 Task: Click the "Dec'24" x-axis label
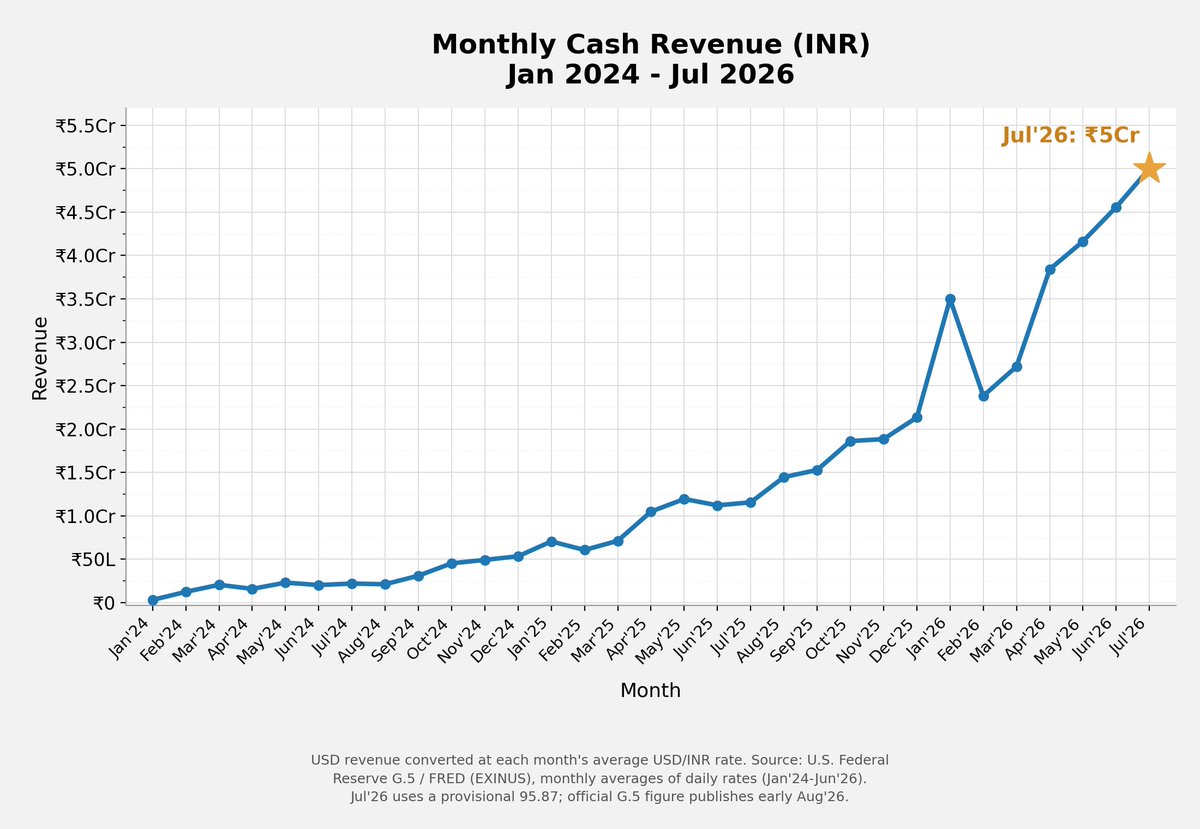pos(496,638)
